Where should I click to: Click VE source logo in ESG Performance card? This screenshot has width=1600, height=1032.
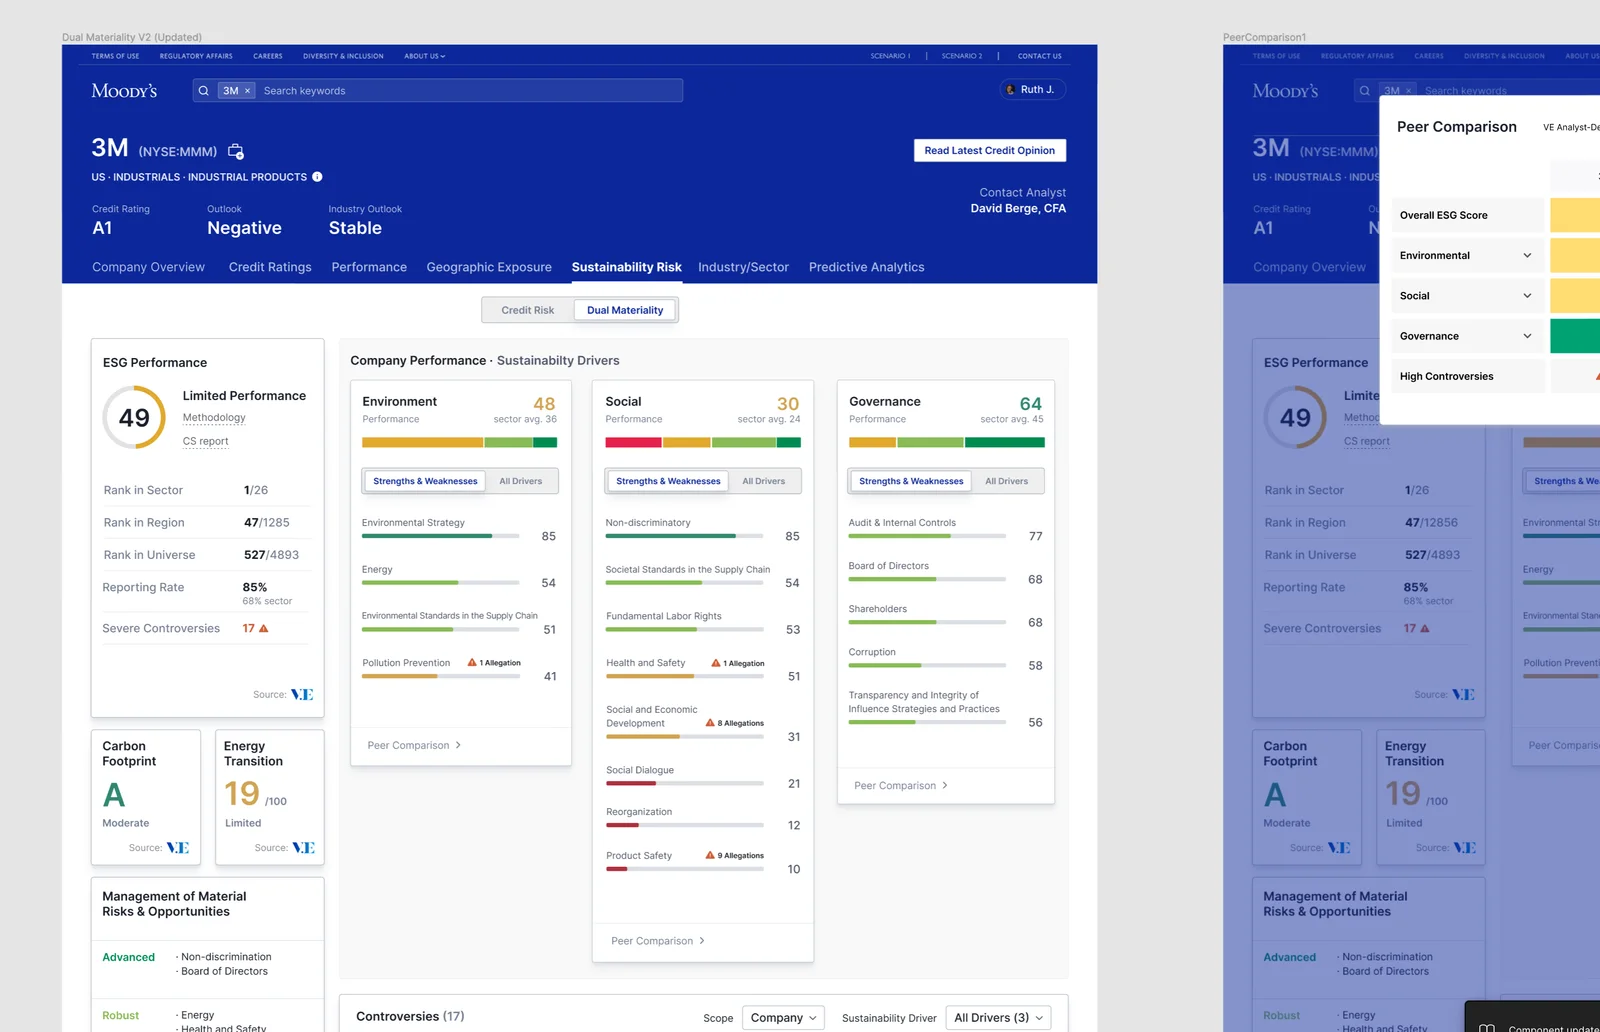(x=302, y=695)
